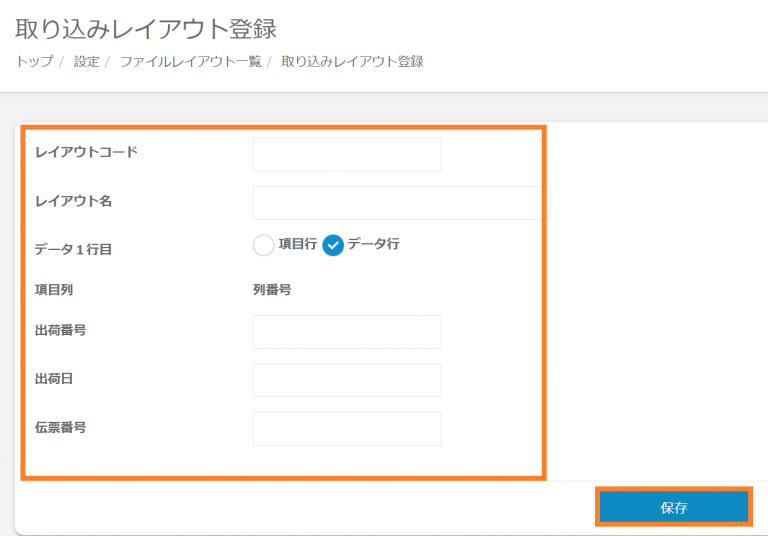768x536 pixels.
Task: Click the データ1行目 label text
Action: (73, 249)
